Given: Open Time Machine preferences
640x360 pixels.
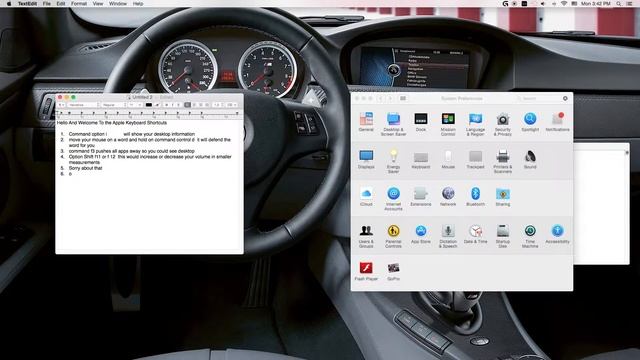Looking at the screenshot, I should click(x=530, y=236).
